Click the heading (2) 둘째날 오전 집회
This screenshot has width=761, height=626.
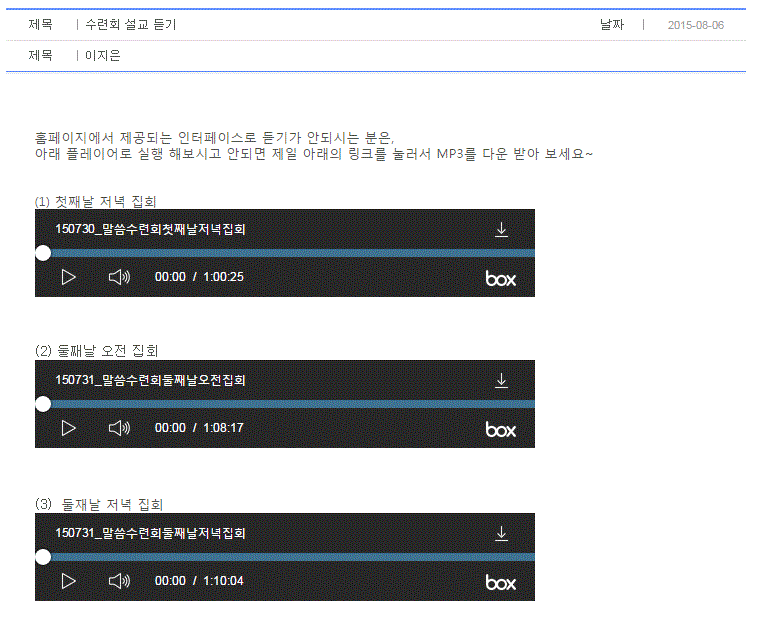click(x=97, y=350)
